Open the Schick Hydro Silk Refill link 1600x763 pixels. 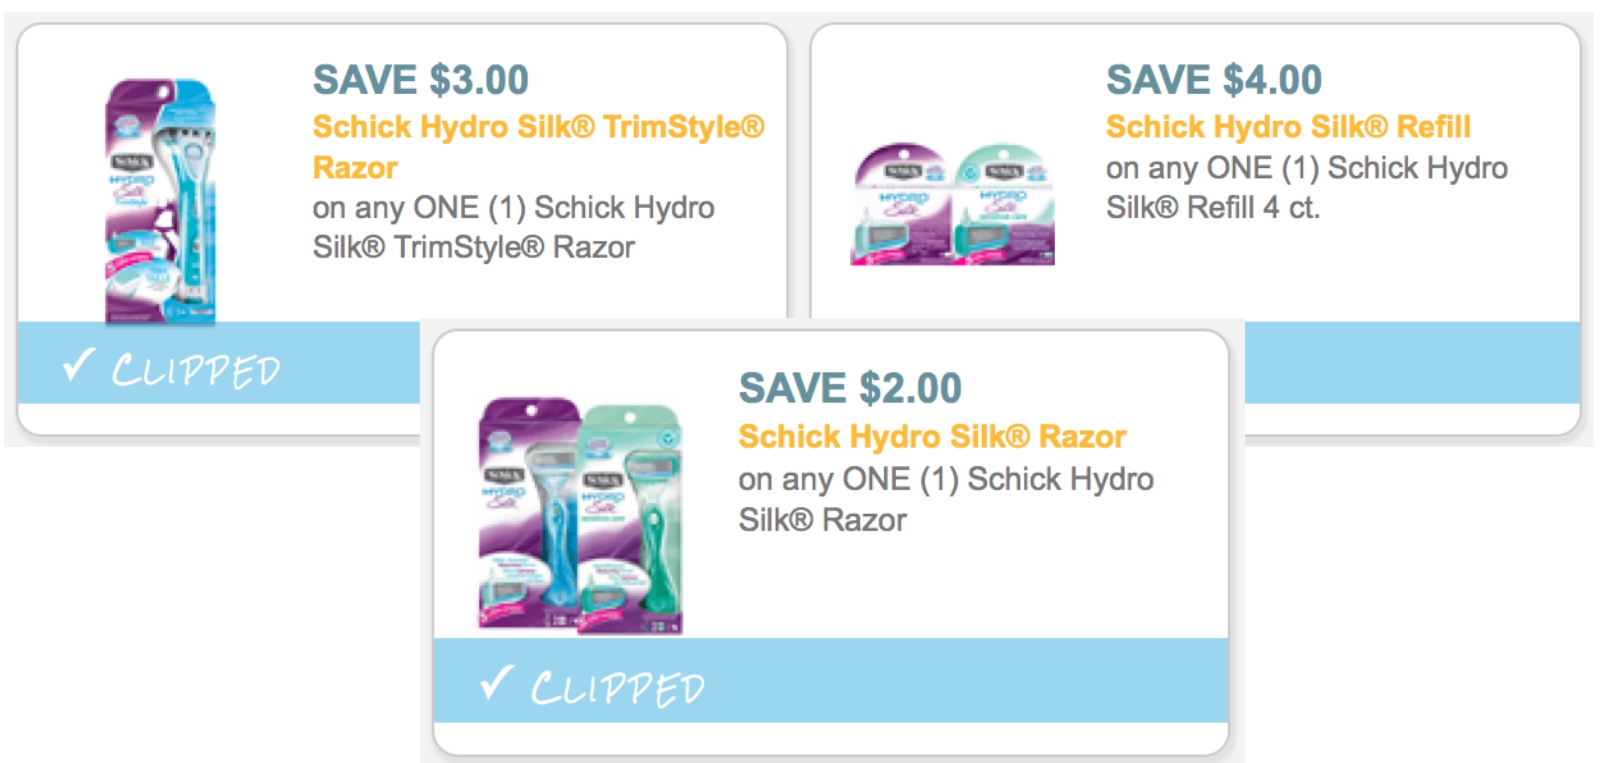coord(1288,127)
